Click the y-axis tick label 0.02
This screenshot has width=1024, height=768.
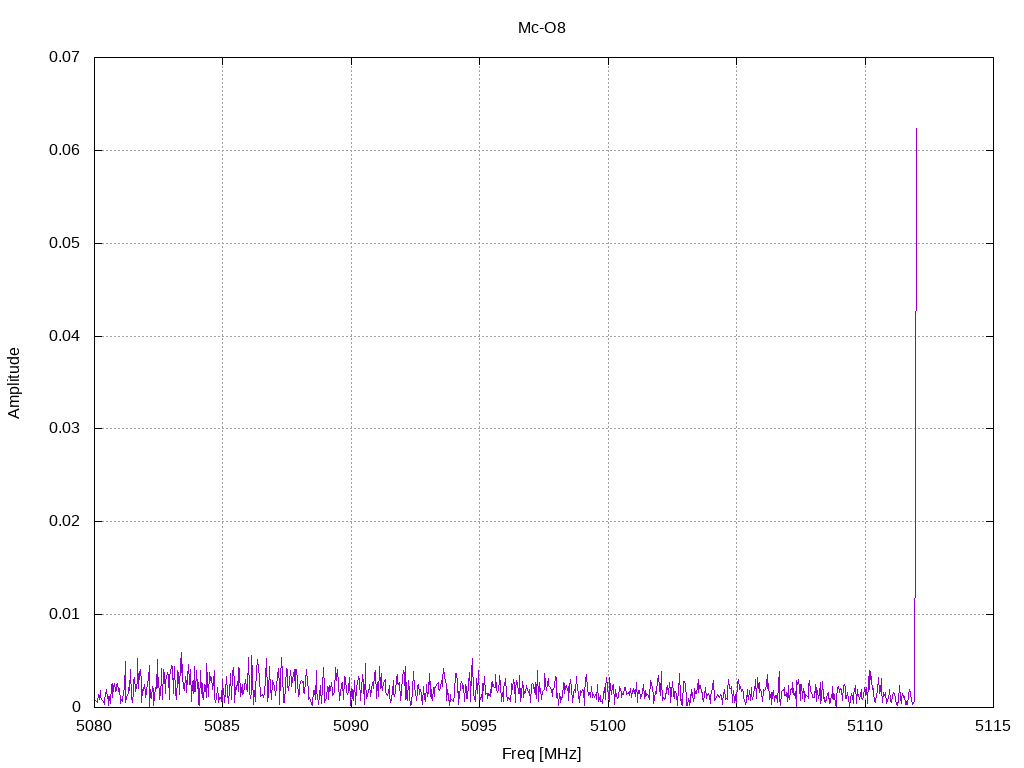[65, 521]
